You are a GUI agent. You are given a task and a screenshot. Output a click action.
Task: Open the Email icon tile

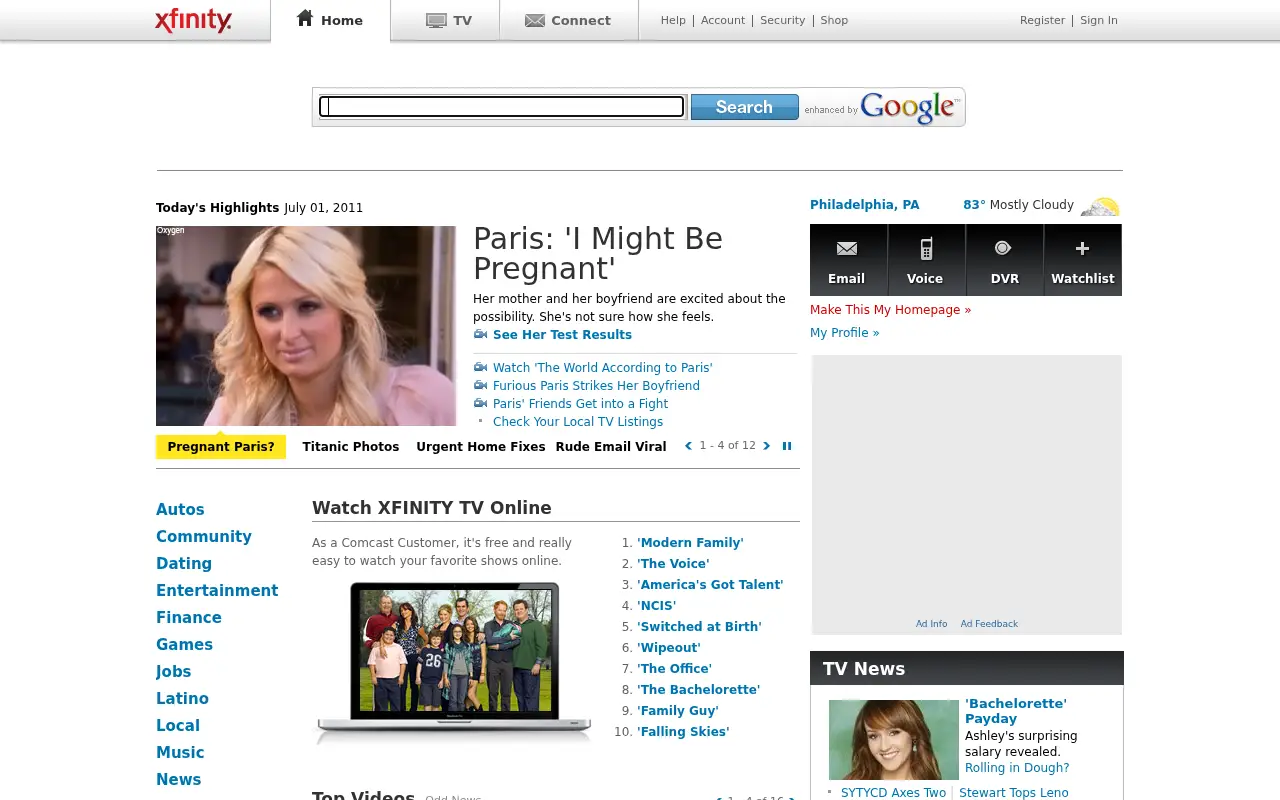(847, 260)
